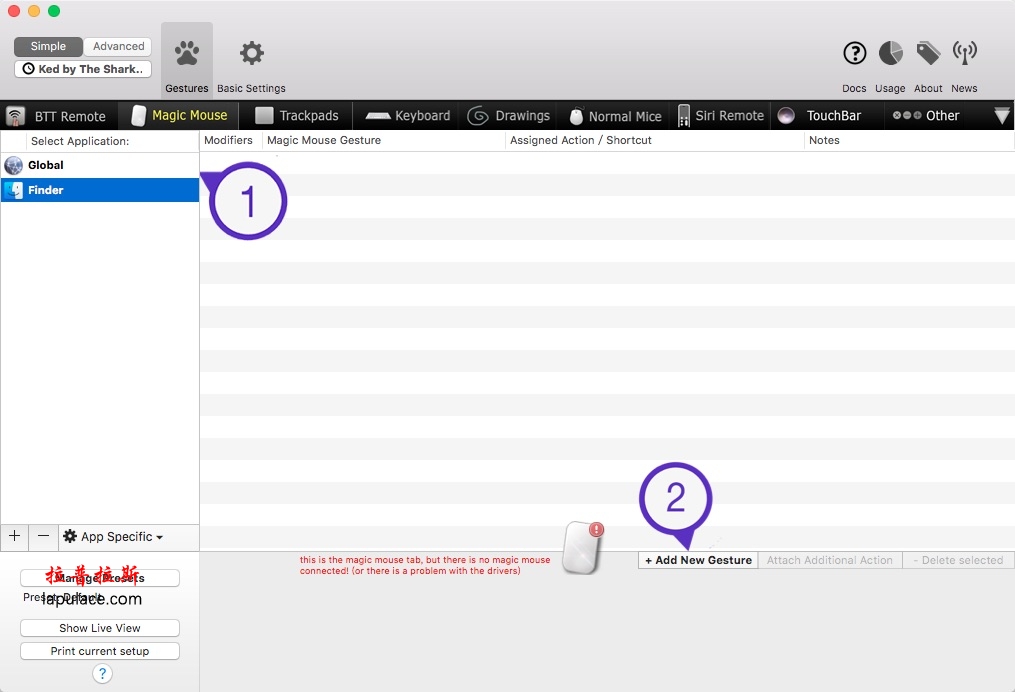Viewport: 1015px width, 692px height.
Task: Switch to the Siri Remote tab
Action: click(721, 116)
